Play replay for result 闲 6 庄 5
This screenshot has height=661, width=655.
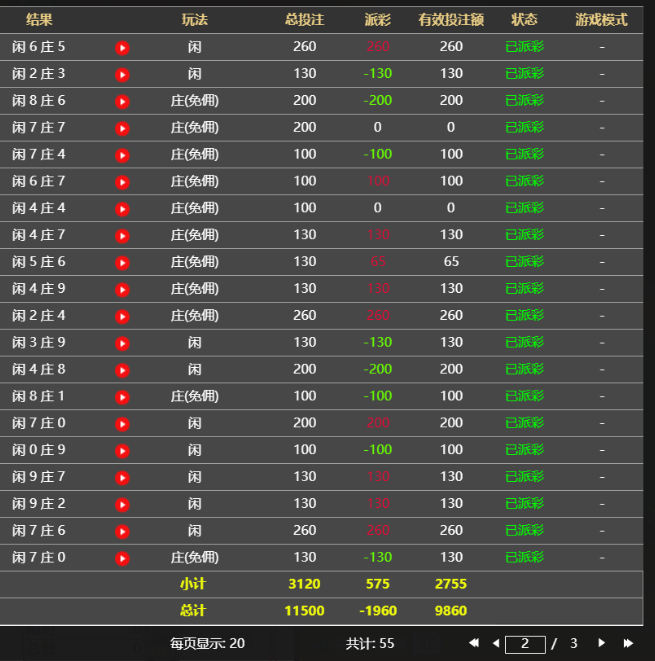[122, 47]
